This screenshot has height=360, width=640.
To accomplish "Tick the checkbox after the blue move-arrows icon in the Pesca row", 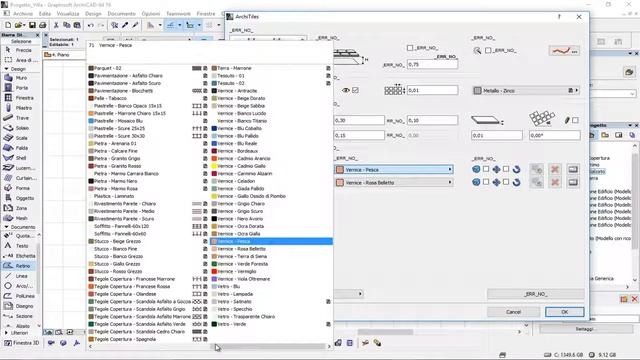I will pos(506,169).
